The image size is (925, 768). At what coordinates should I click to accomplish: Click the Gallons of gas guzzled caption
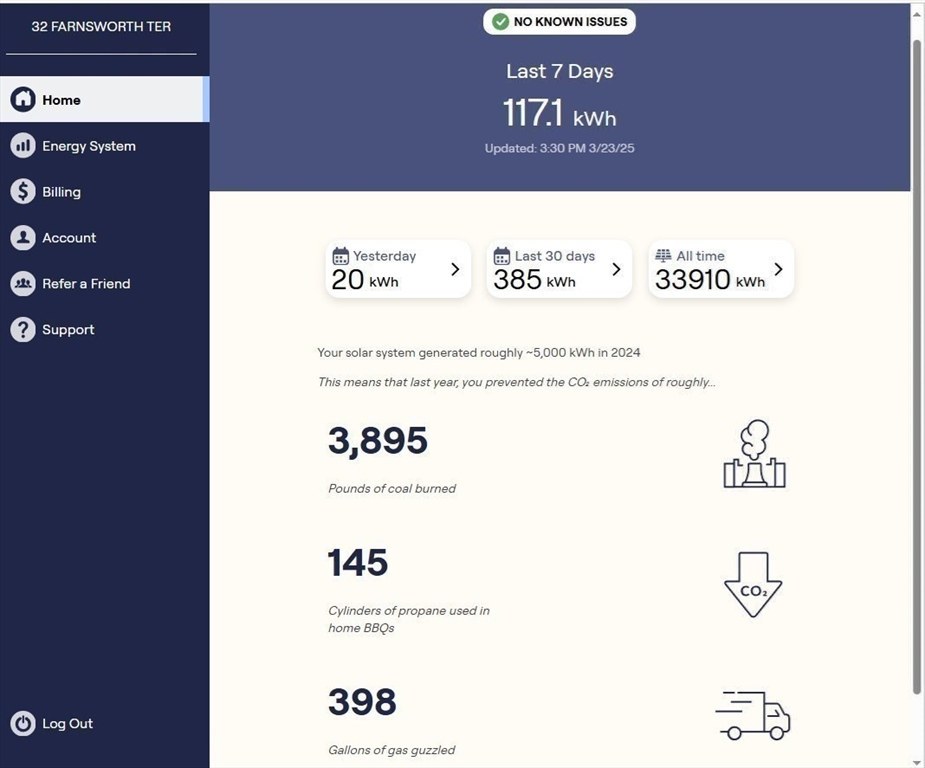[392, 750]
